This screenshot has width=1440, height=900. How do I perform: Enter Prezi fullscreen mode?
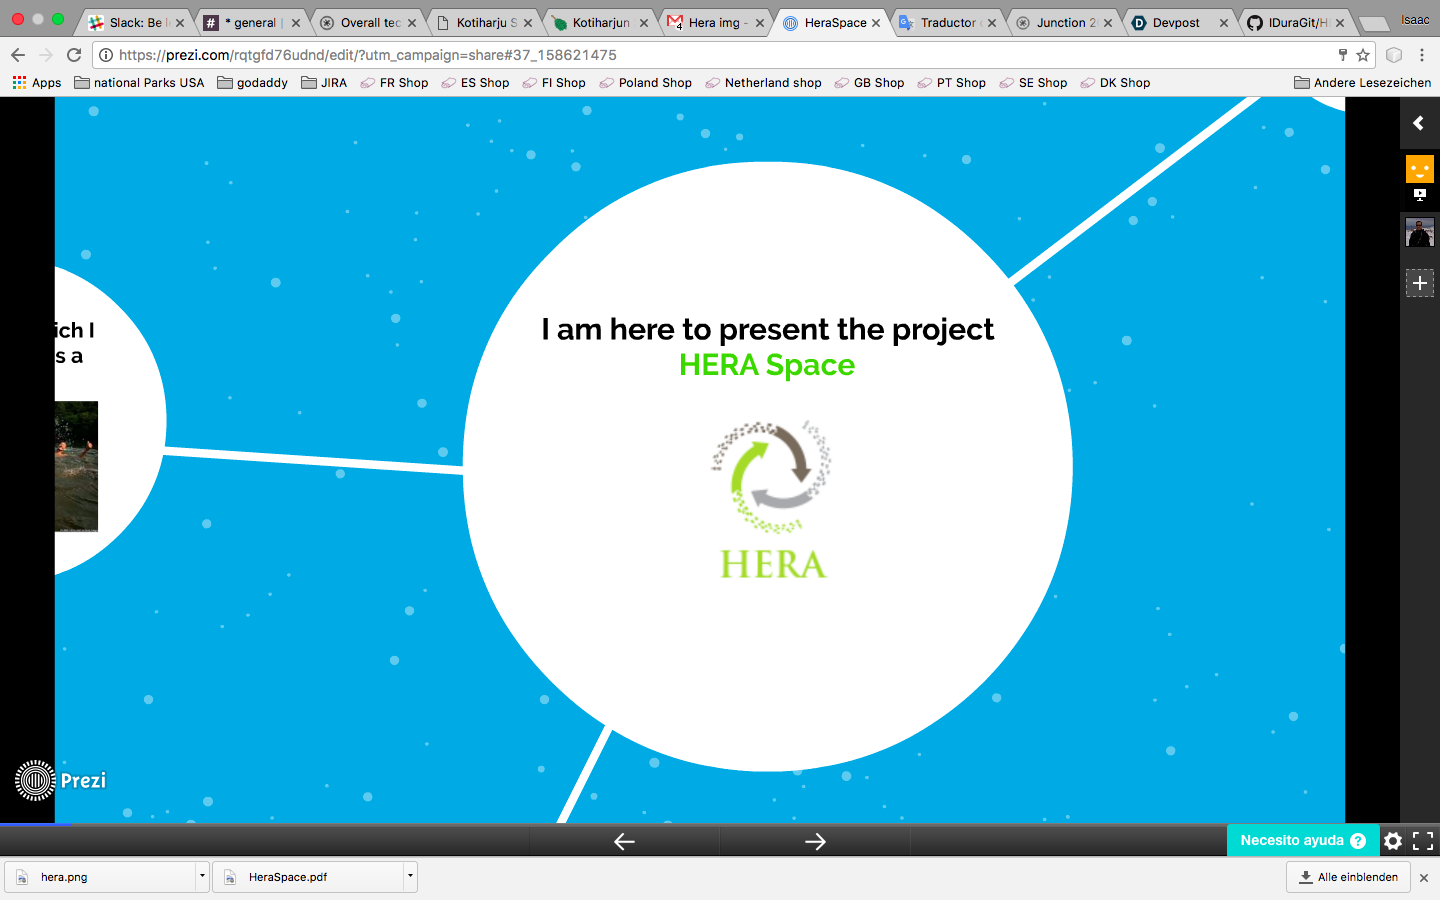tap(1423, 841)
